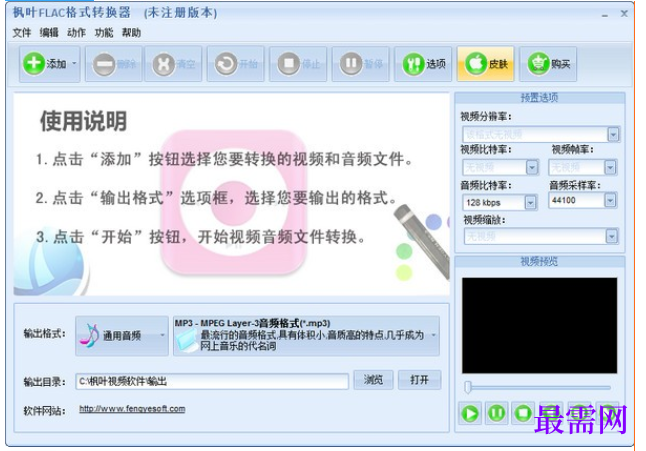Screen dimensions: 646x451
Task: Click the Start (开始) conversion button
Action: [x=236, y=64]
